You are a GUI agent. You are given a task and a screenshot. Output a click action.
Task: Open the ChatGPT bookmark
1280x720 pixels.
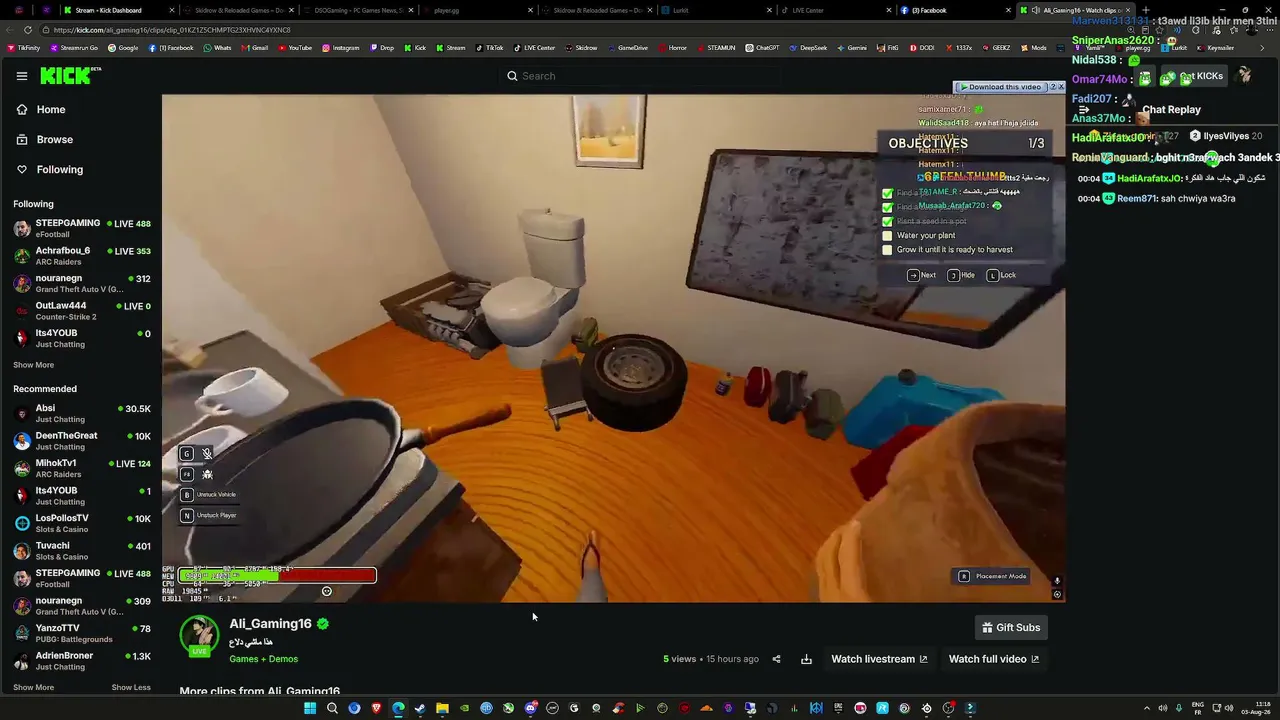[x=762, y=48]
